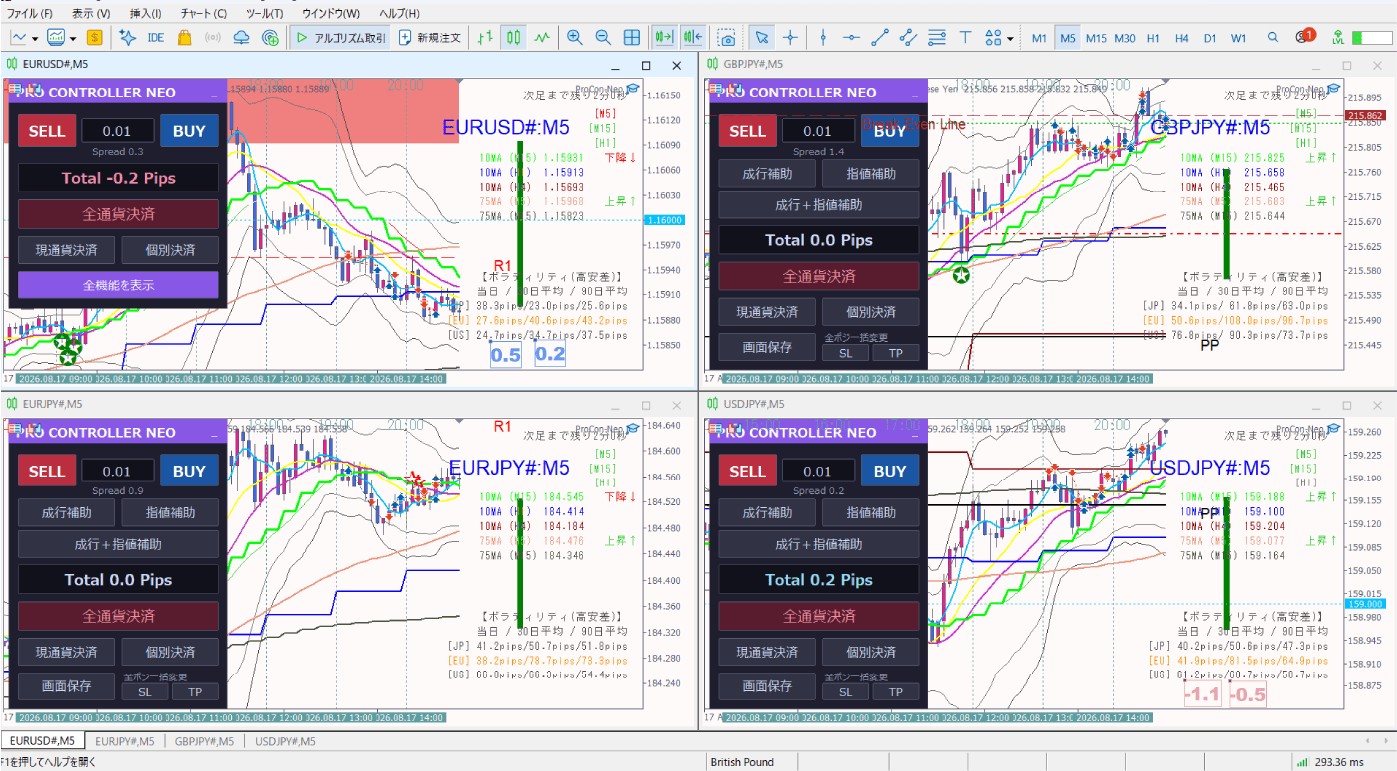This screenshot has width=1397, height=771.
Task: Draw a horizontal line tool
Action: tap(851, 37)
